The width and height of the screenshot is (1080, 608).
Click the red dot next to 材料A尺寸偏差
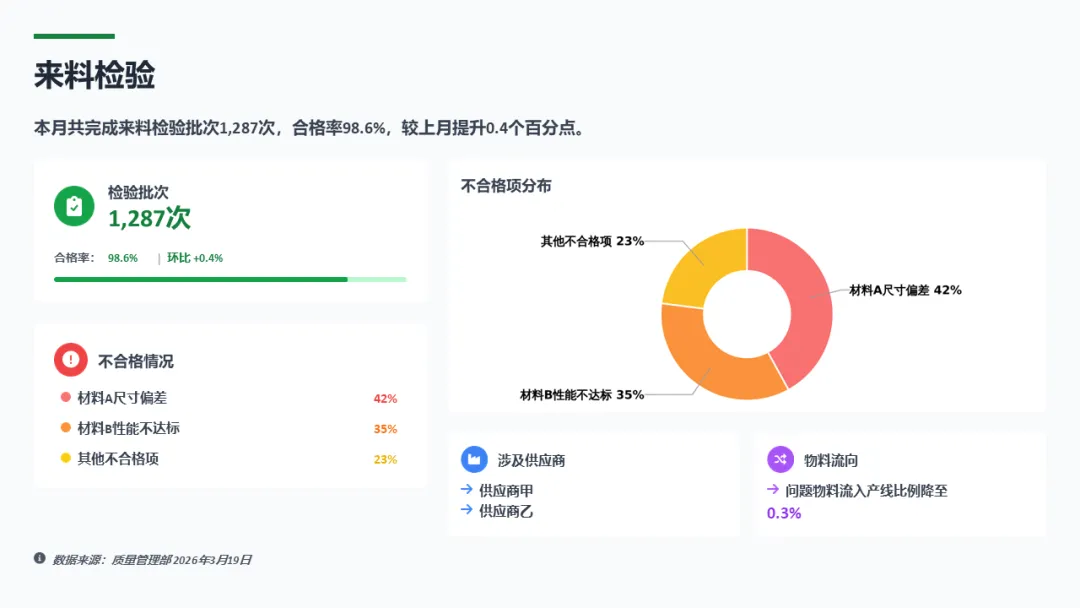[x=65, y=397]
